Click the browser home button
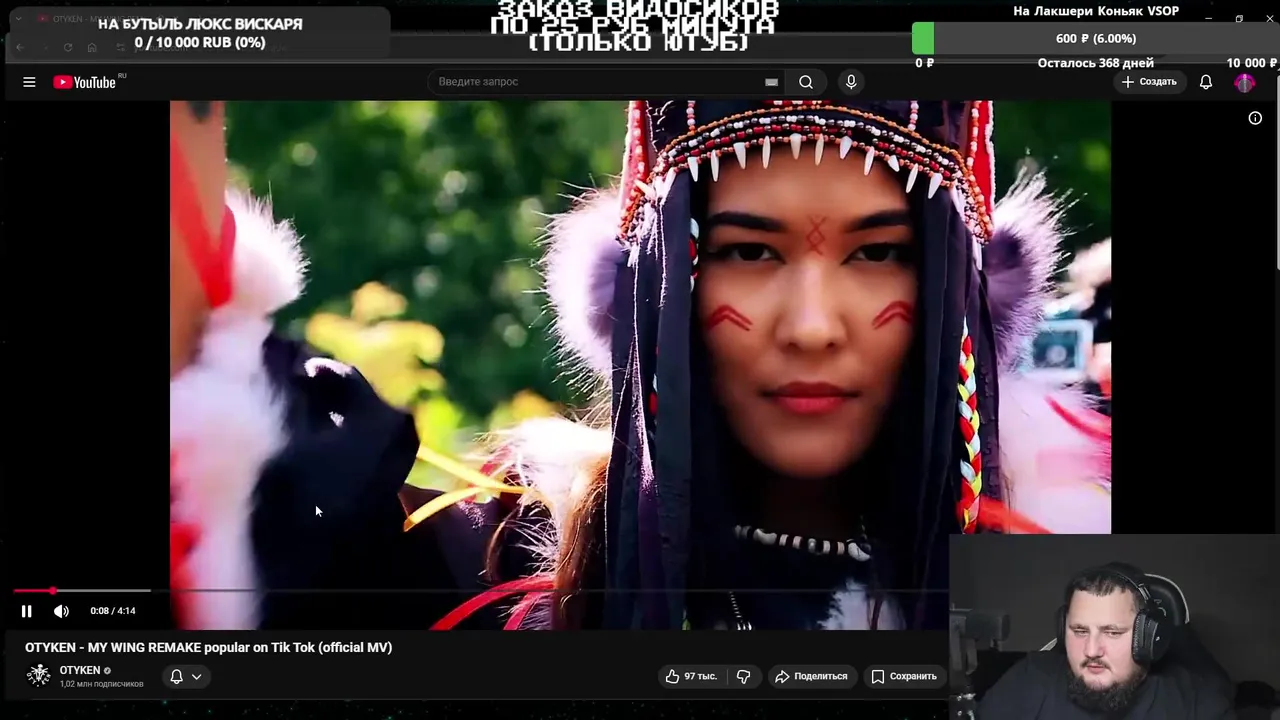 click(92, 47)
